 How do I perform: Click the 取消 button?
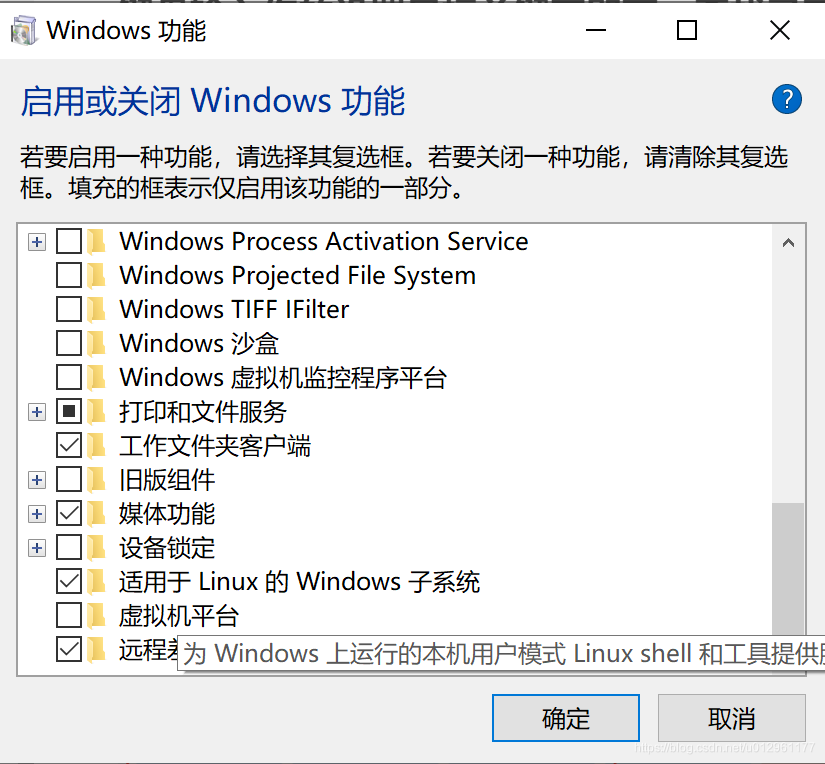731,718
